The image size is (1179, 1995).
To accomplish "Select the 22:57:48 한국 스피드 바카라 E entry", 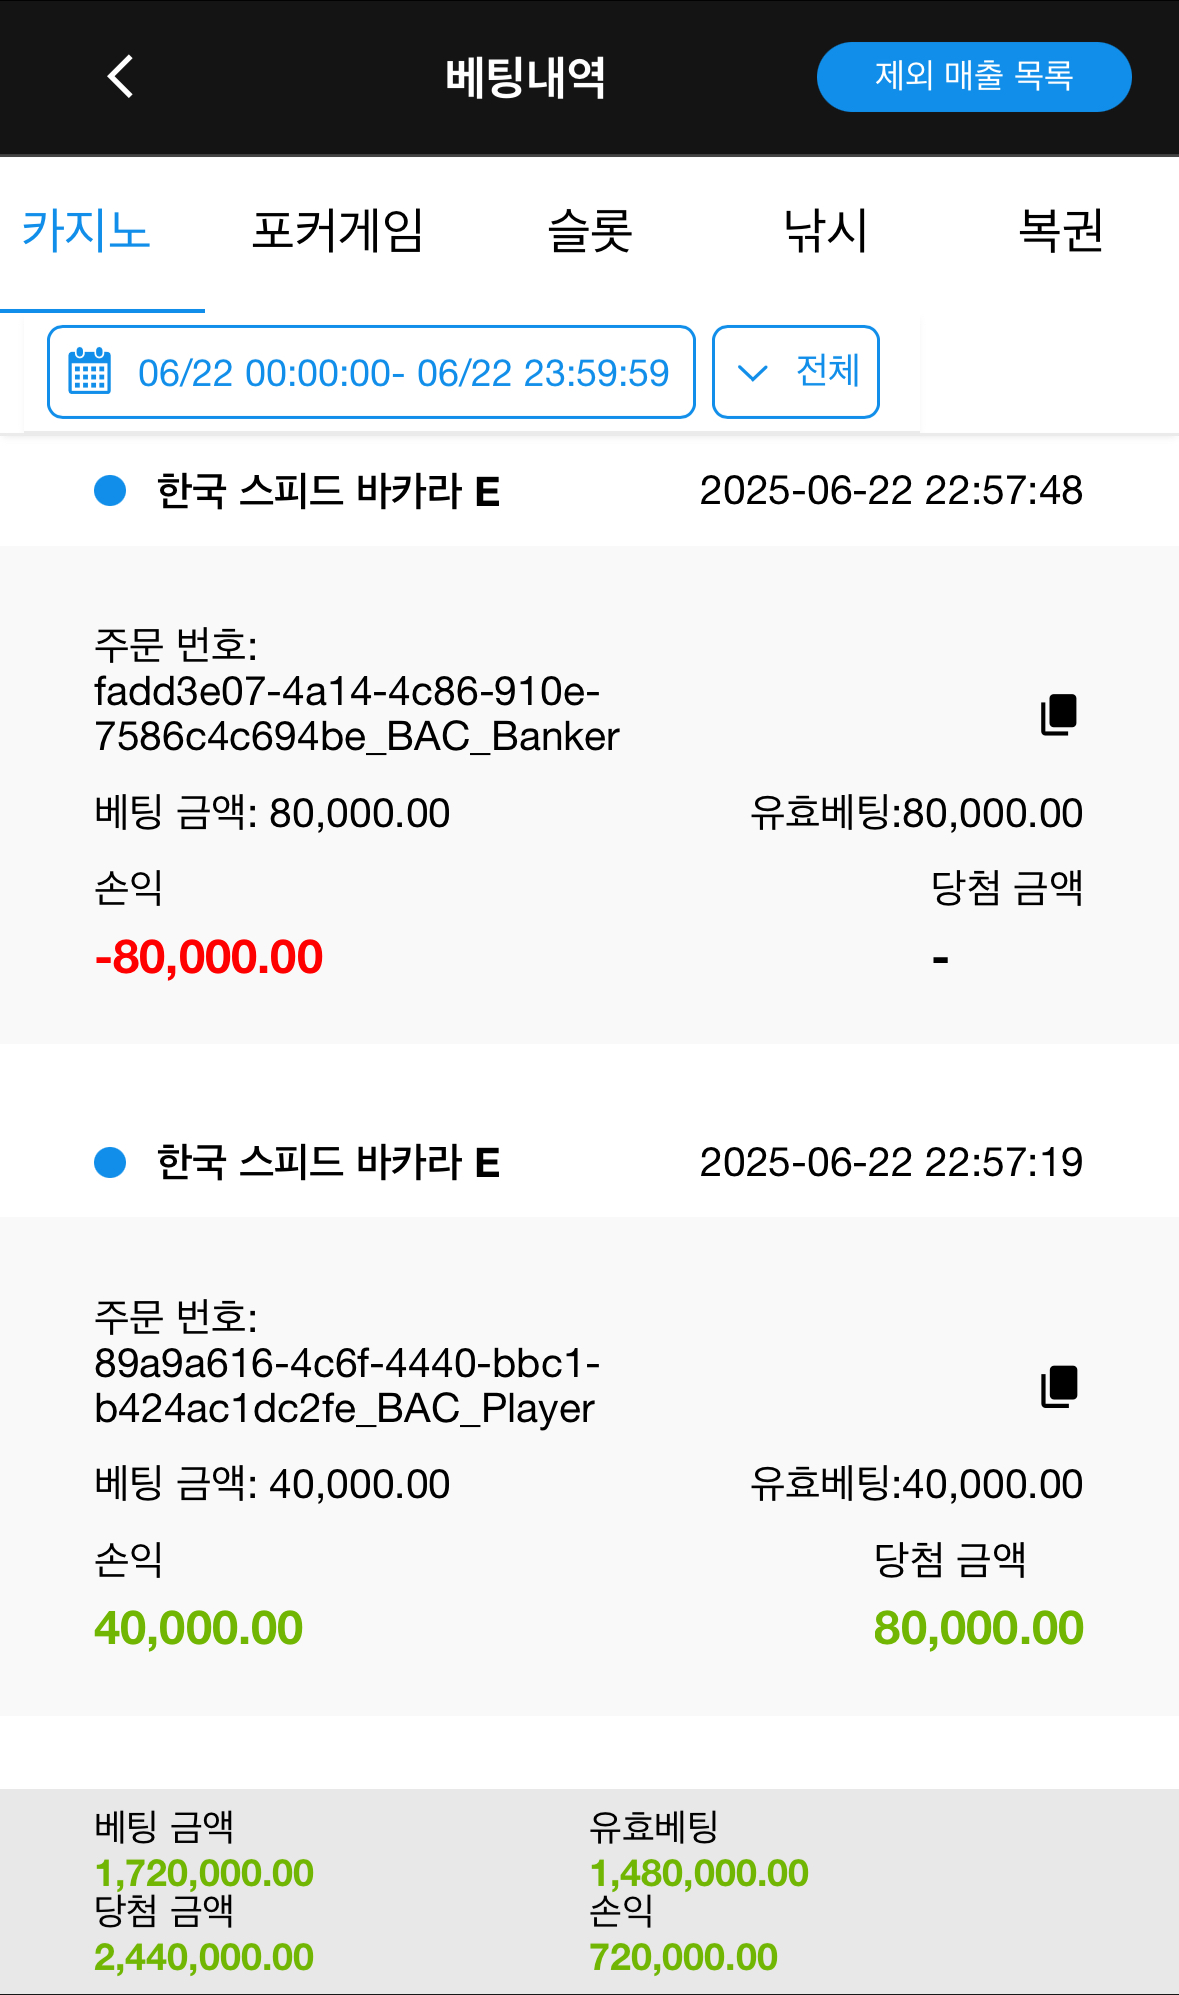I will click(x=328, y=491).
